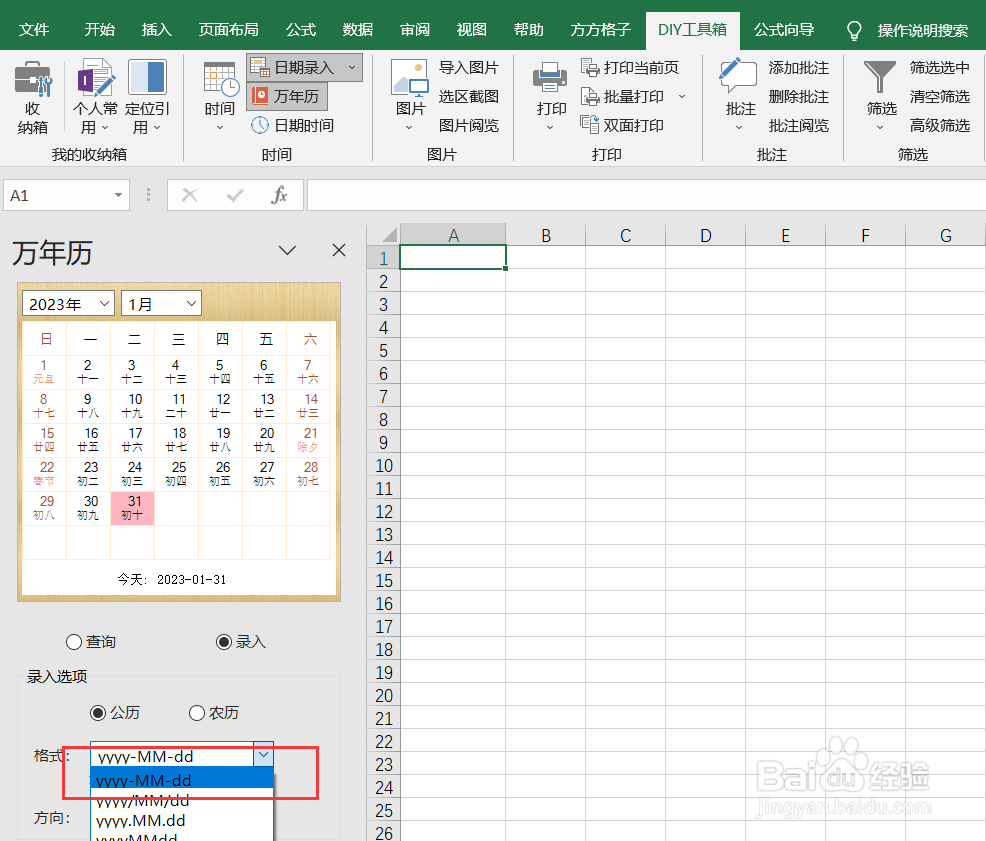Switch to the 页面布局 tab
The width and height of the screenshot is (986, 841).
point(228,30)
